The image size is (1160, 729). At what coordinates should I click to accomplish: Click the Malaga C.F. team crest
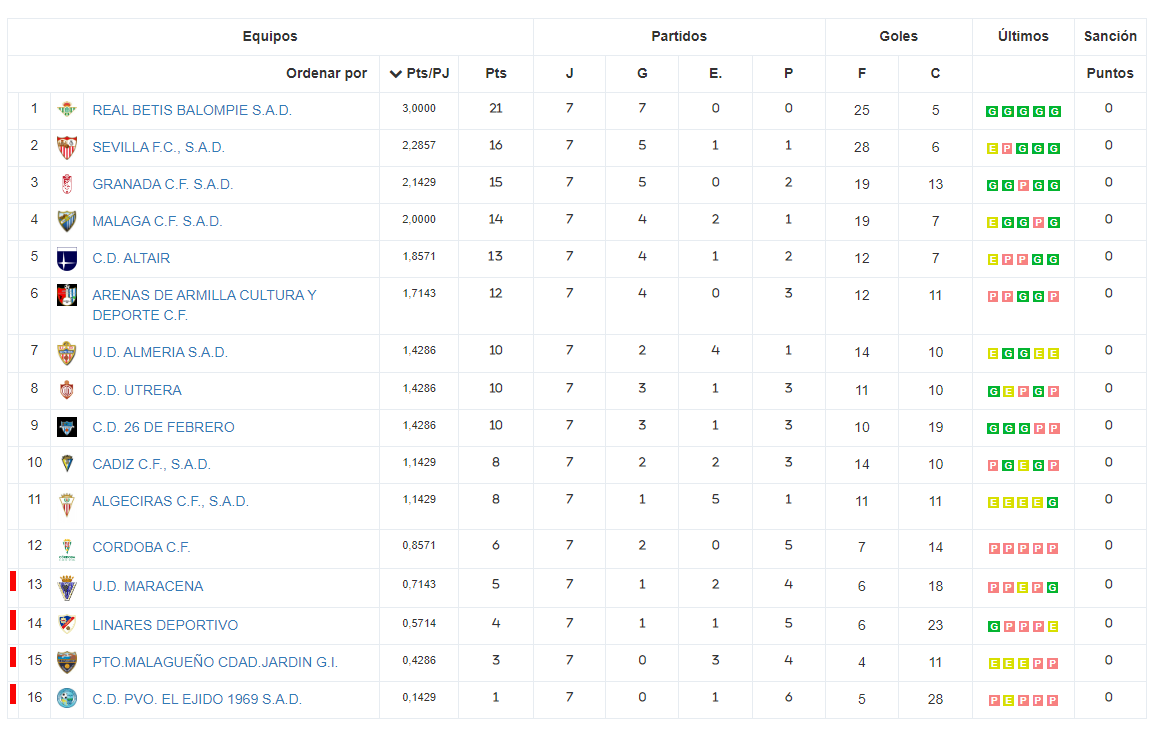(67, 221)
